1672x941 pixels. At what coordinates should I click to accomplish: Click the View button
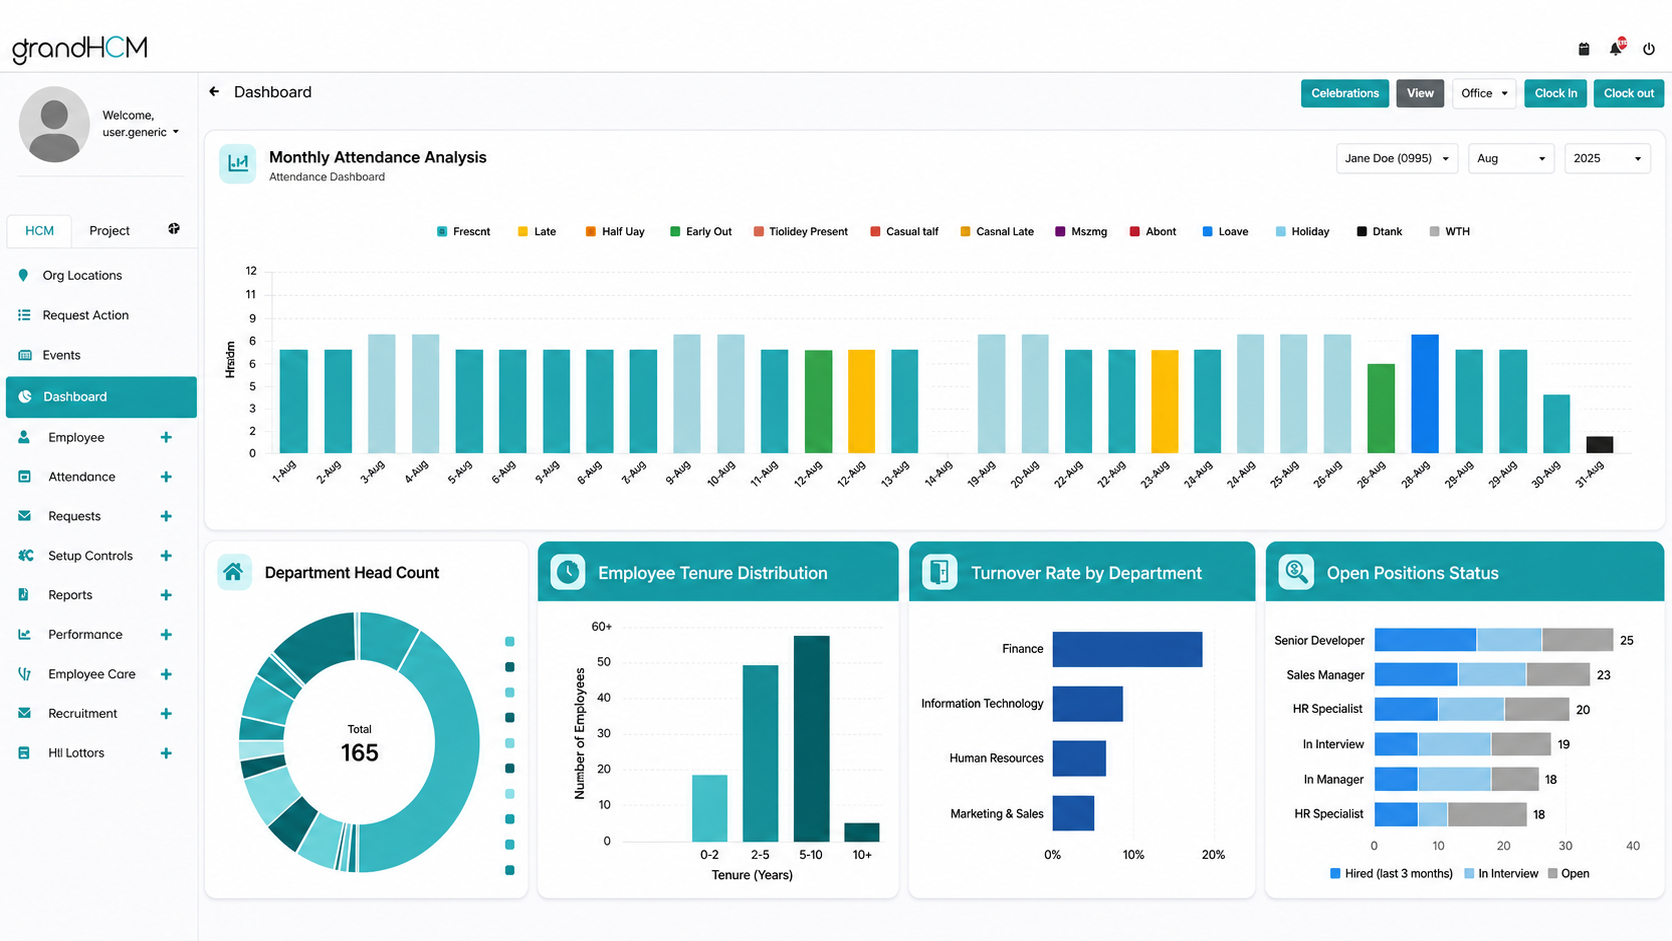coord(1420,93)
